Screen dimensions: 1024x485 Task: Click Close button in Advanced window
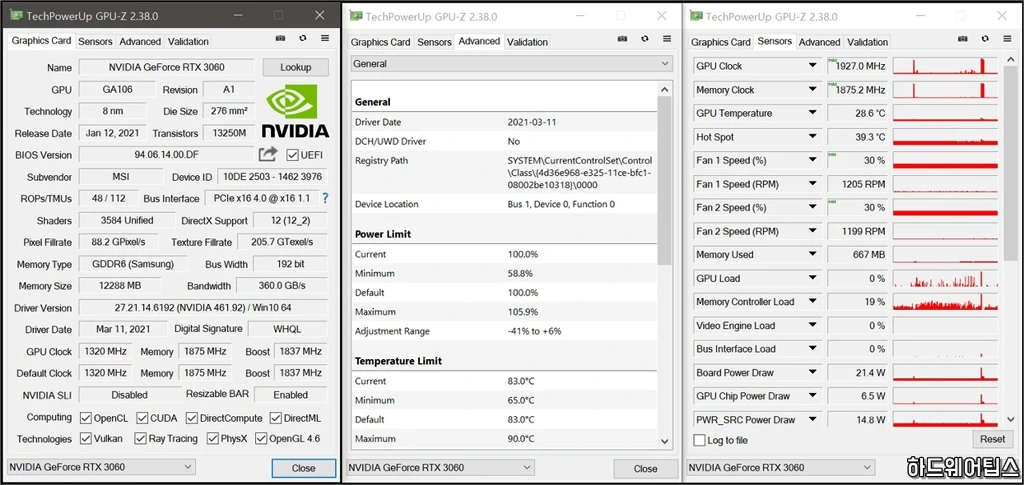(x=645, y=469)
